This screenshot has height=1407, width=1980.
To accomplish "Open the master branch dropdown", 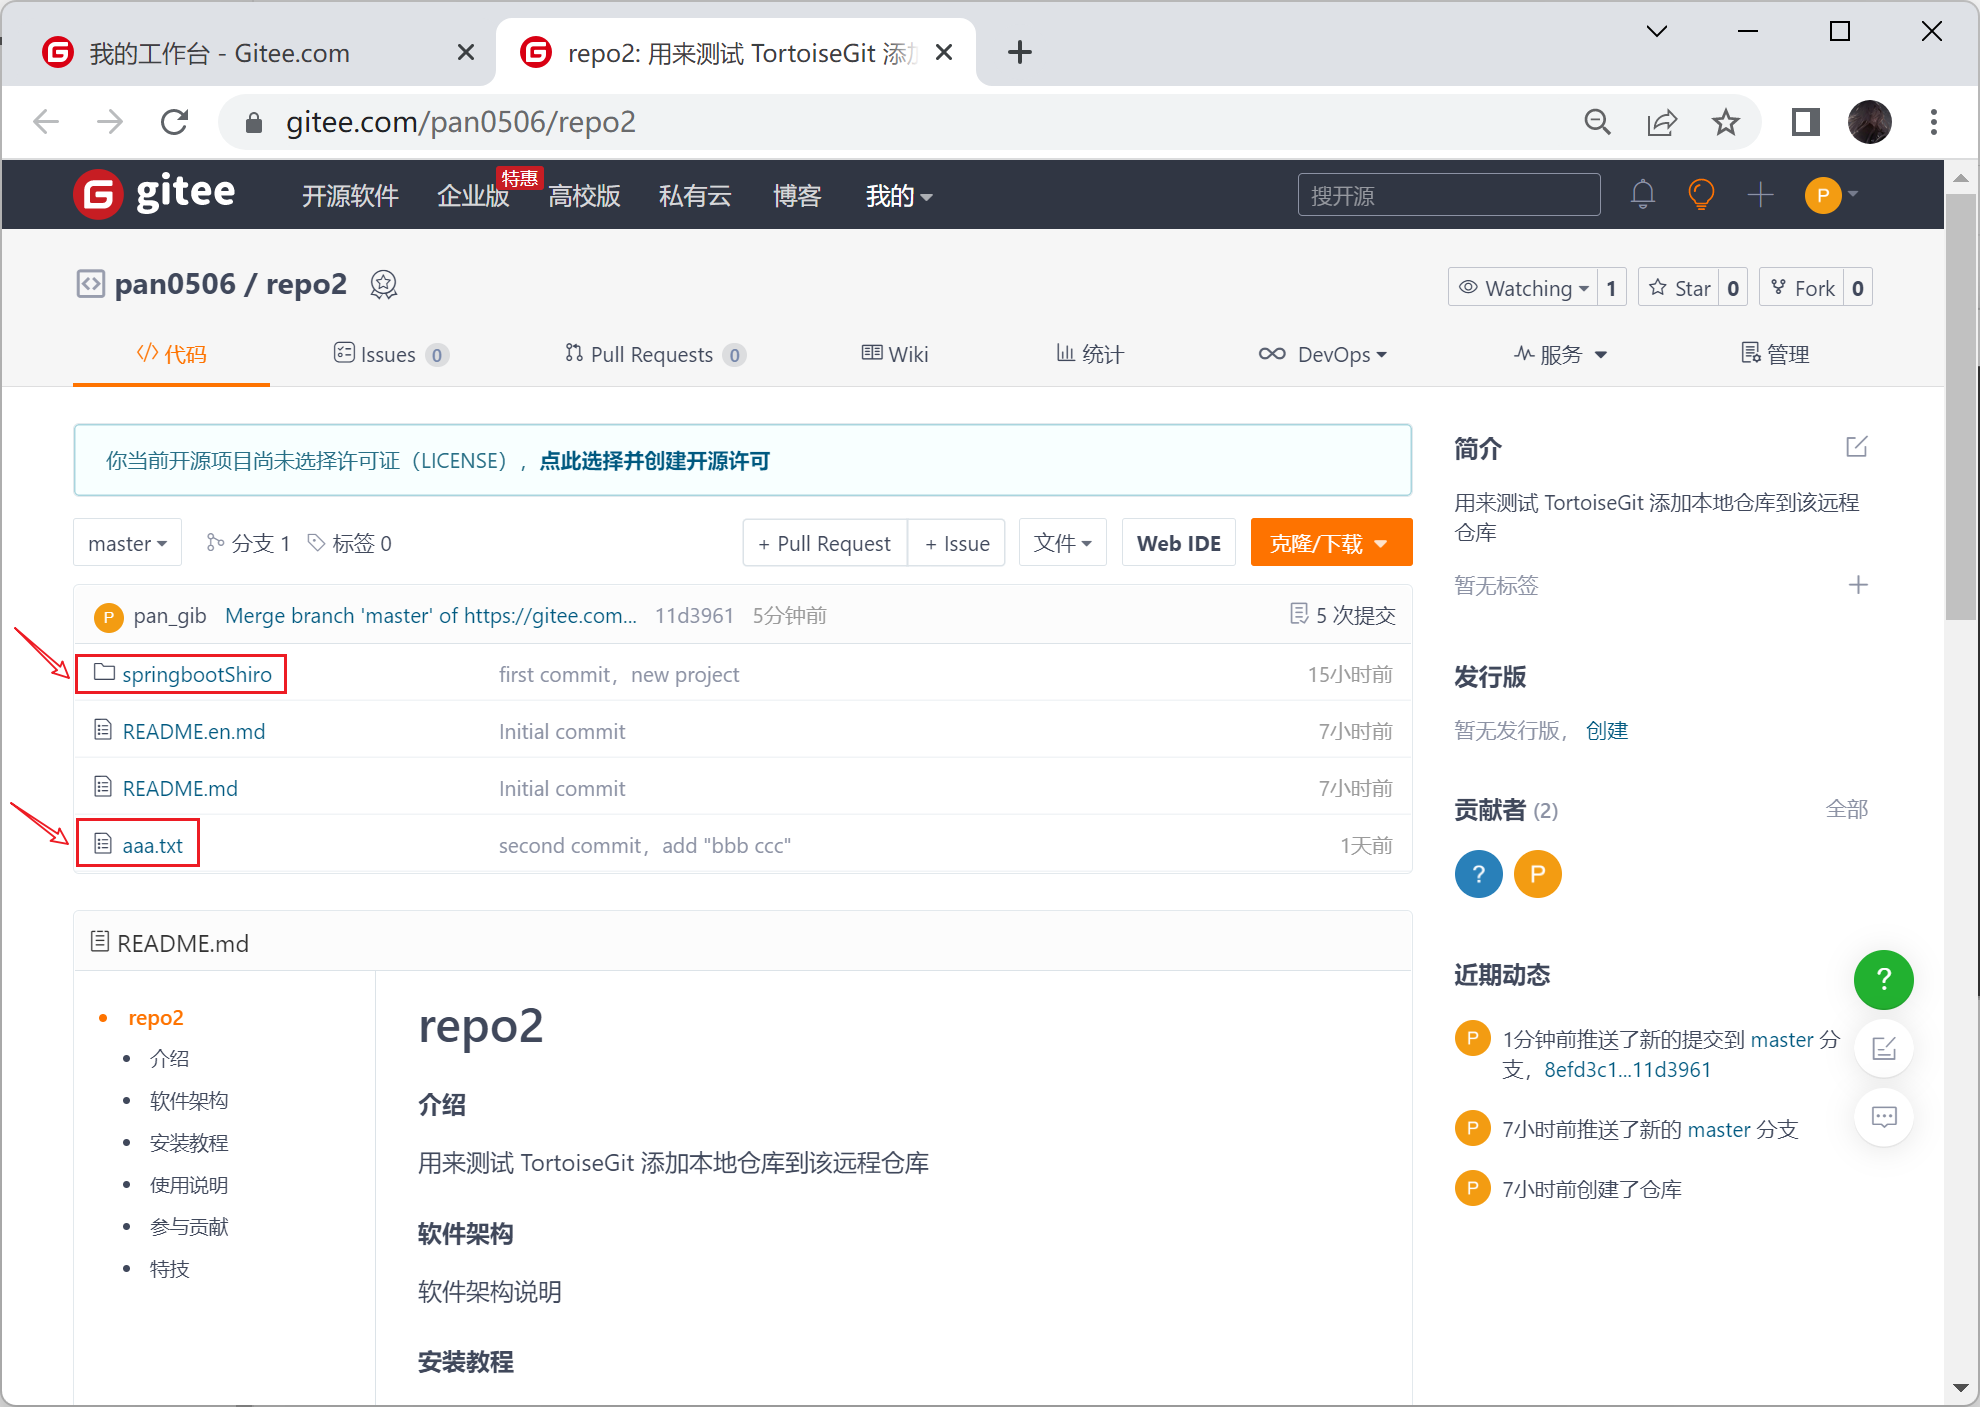I will tap(127, 543).
